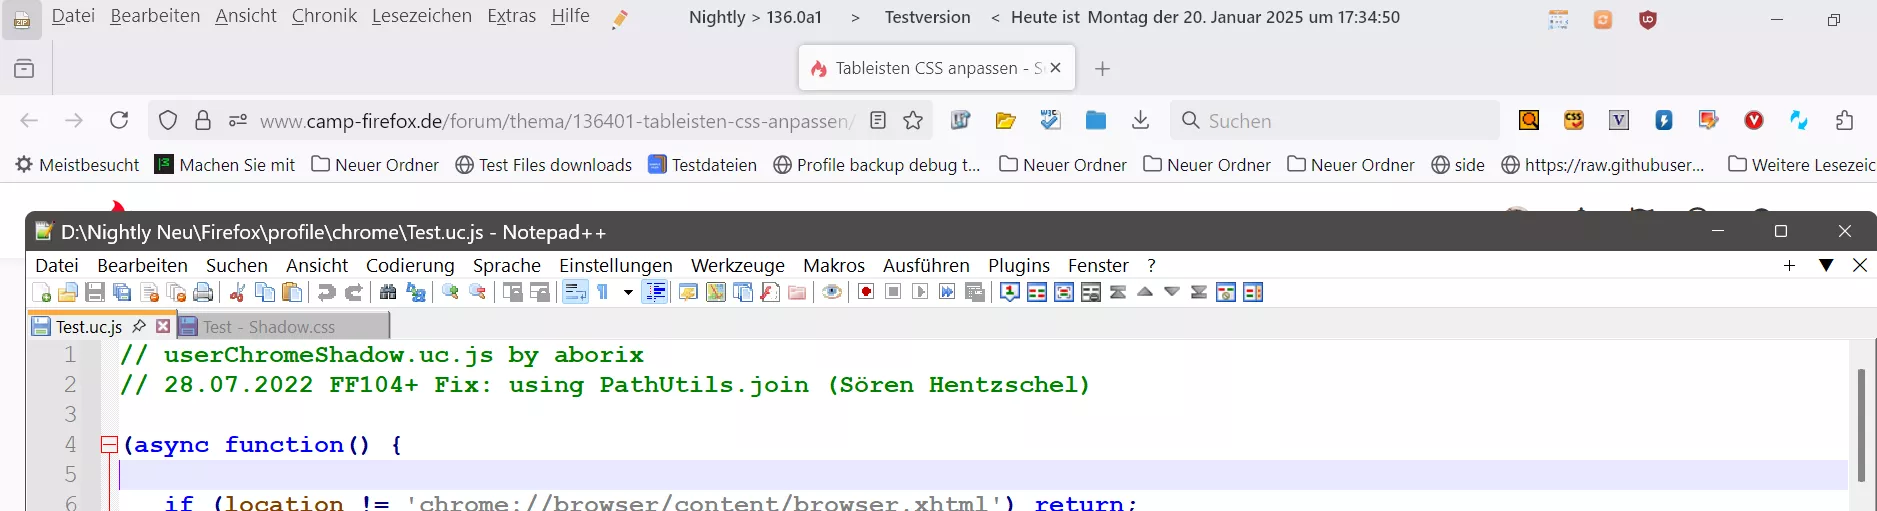Save the file with Notepad++ Save icon
This screenshot has height=511, width=1877.
pyautogui.click(x=95, y=292)
